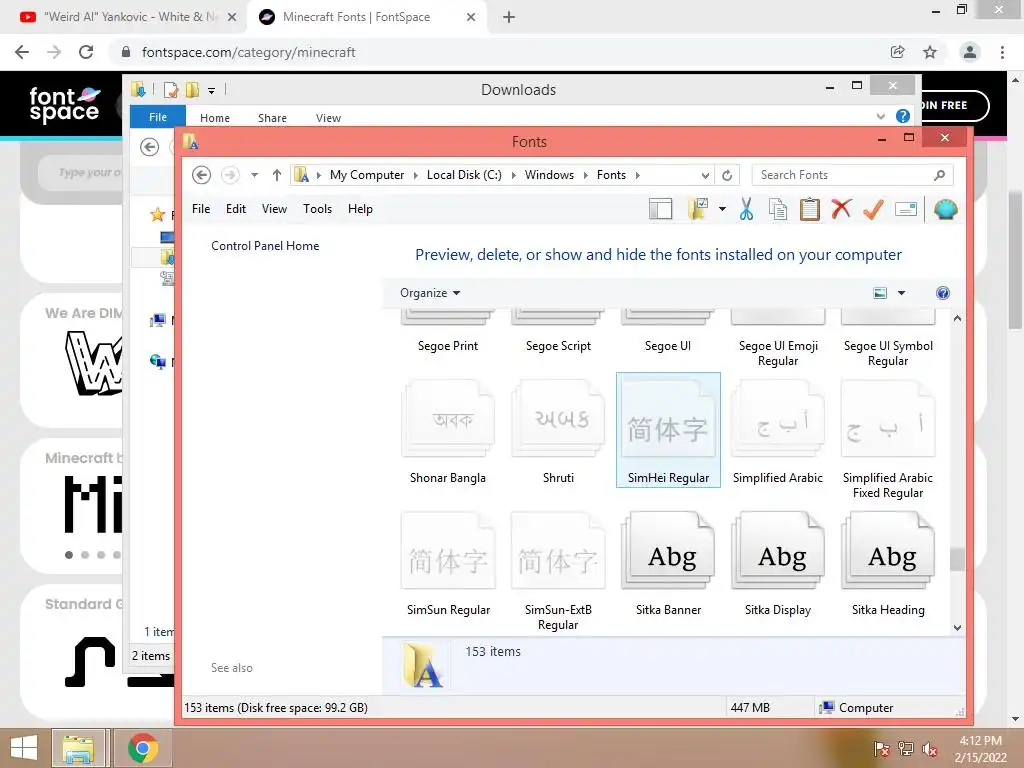Click the Cut scissors icon in Fonts toolbar
Image resolution: width=1024 pixels, height=768 pixels.
pyautogui.click(x=746, y=209)
